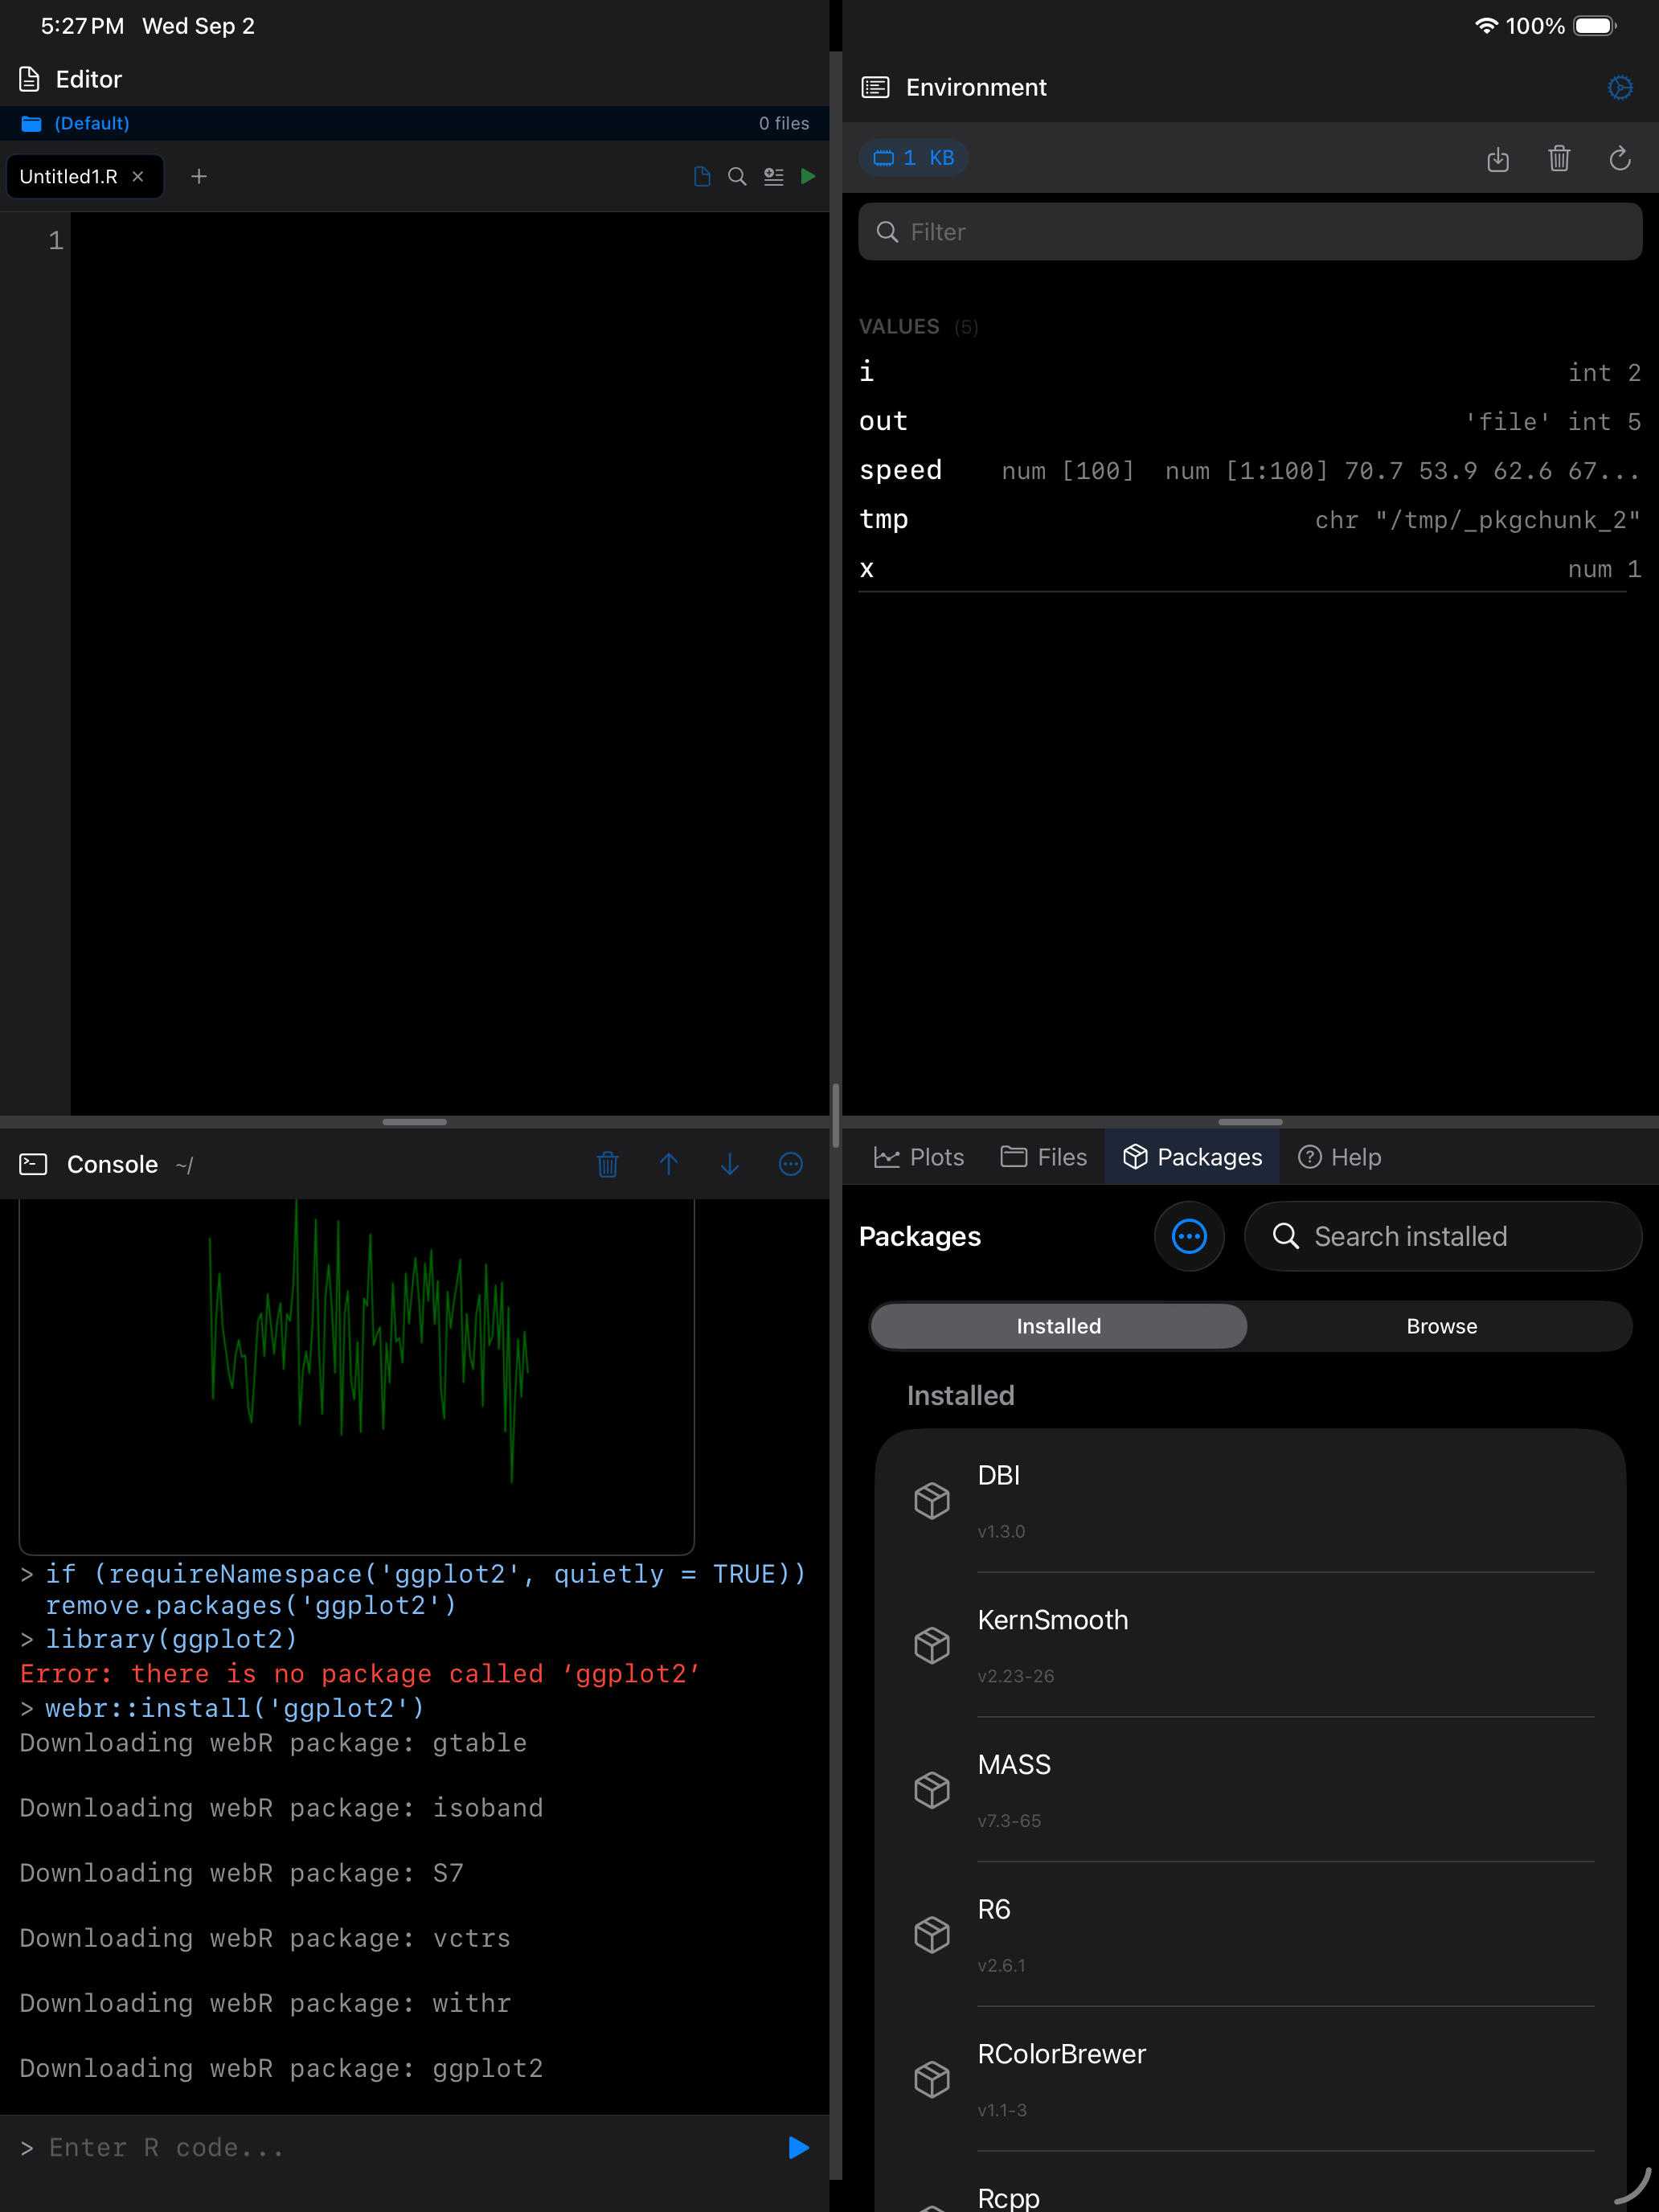This screenshot has height=2212, width=1659.
Task: Tap the green line plot in console
Action: coord(357,1375)
